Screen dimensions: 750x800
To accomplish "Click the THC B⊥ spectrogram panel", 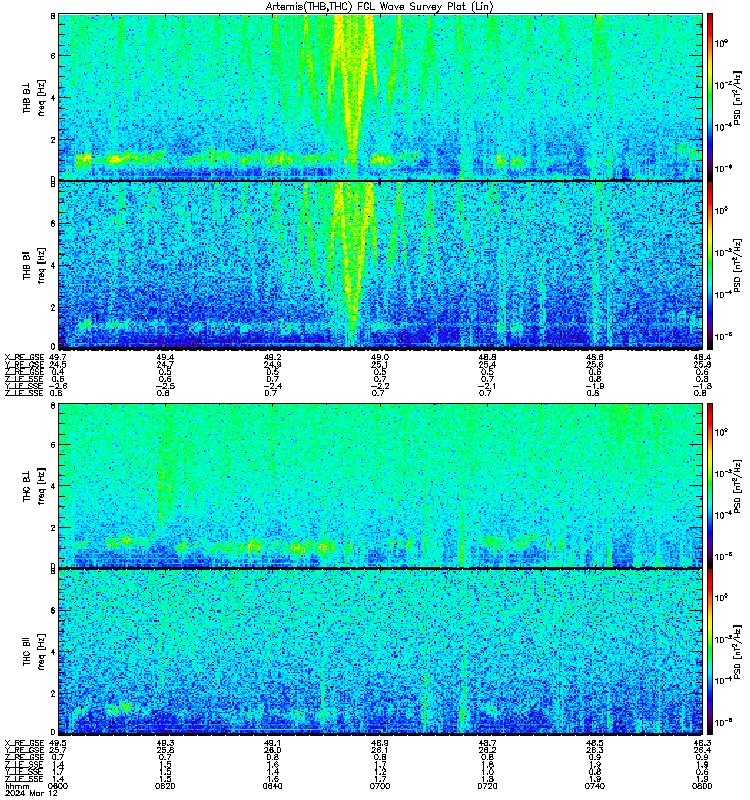I will pos(380,485).
